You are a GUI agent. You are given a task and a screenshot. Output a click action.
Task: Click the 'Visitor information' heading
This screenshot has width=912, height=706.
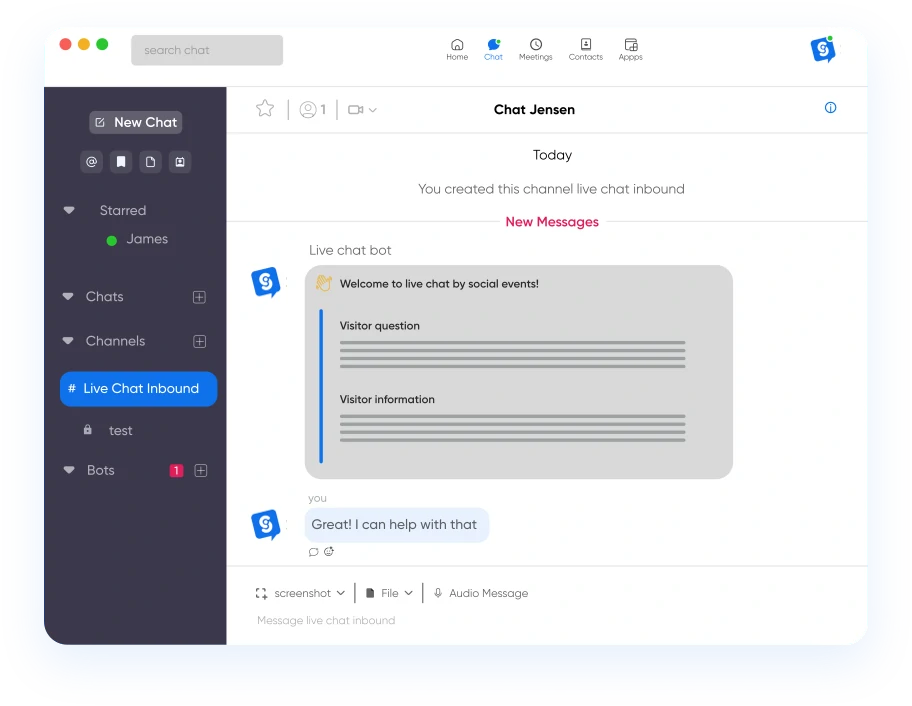[387, 400]
